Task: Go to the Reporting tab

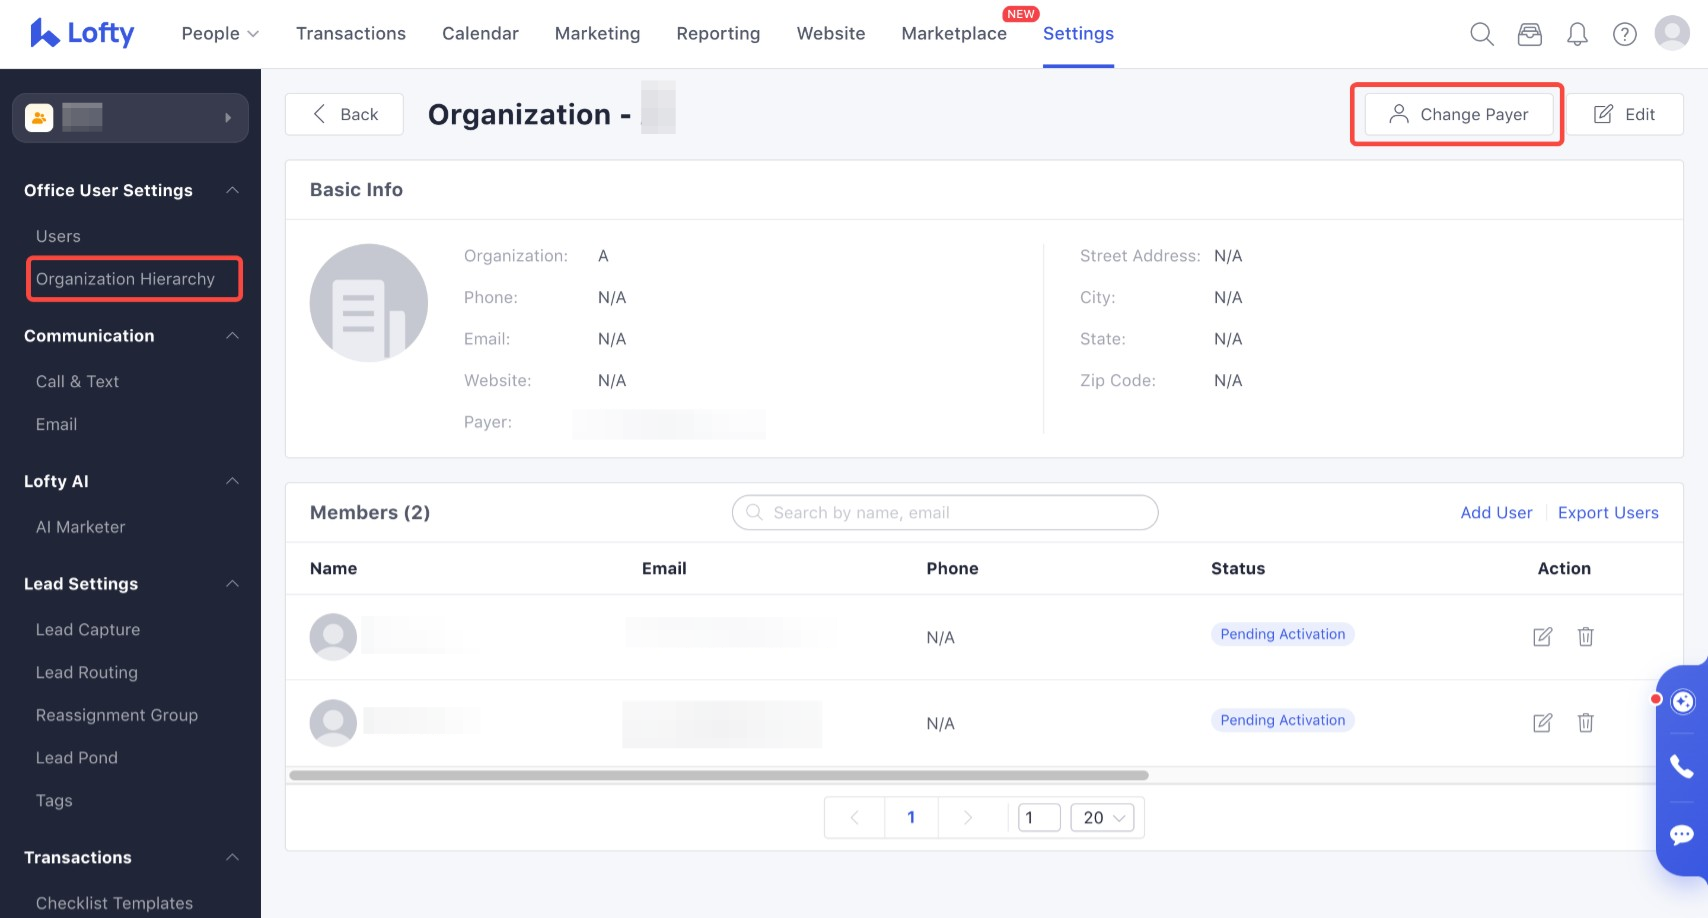Action: 718,34
